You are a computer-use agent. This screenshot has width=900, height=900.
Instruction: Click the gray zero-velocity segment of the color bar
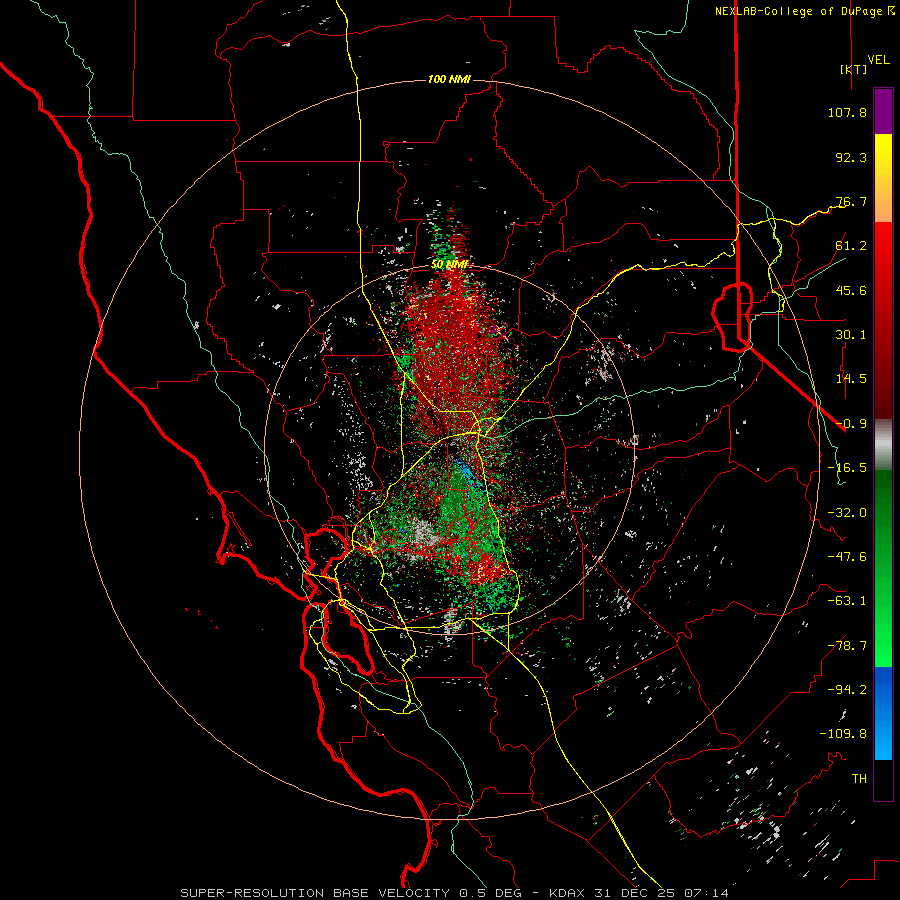click(883, 445)
